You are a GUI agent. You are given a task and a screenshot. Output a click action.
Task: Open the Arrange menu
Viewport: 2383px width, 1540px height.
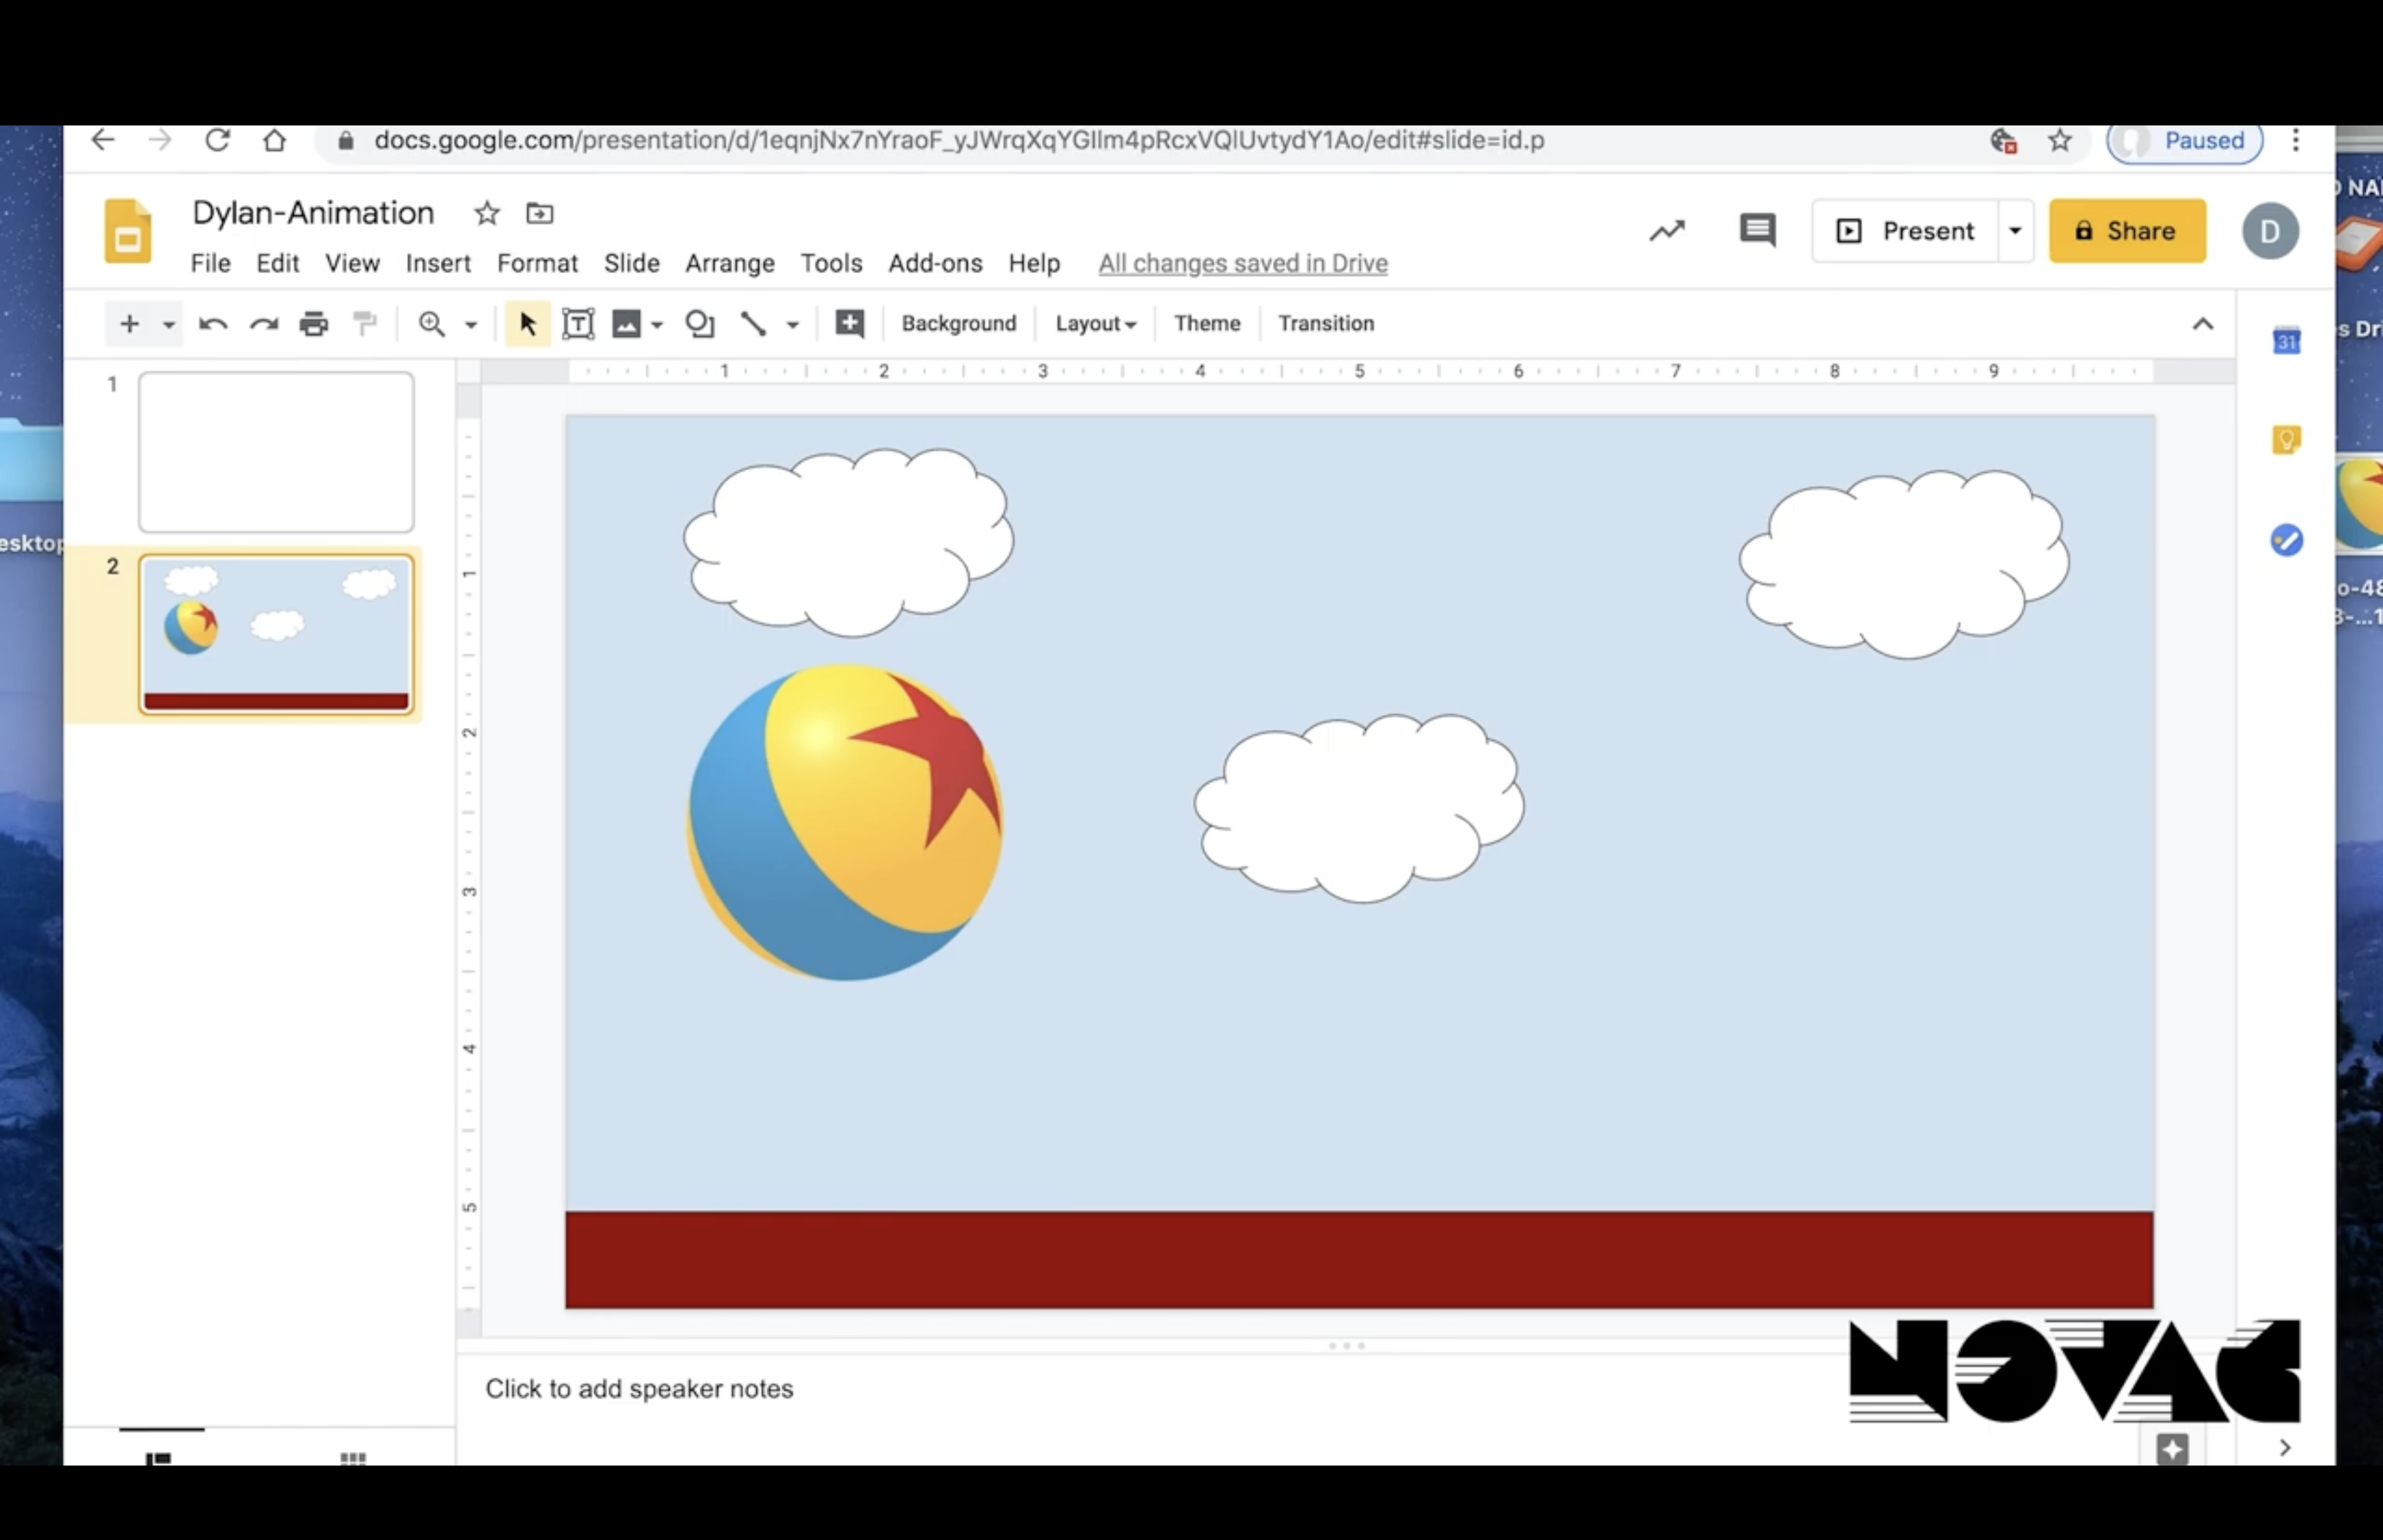coord(729,263)
